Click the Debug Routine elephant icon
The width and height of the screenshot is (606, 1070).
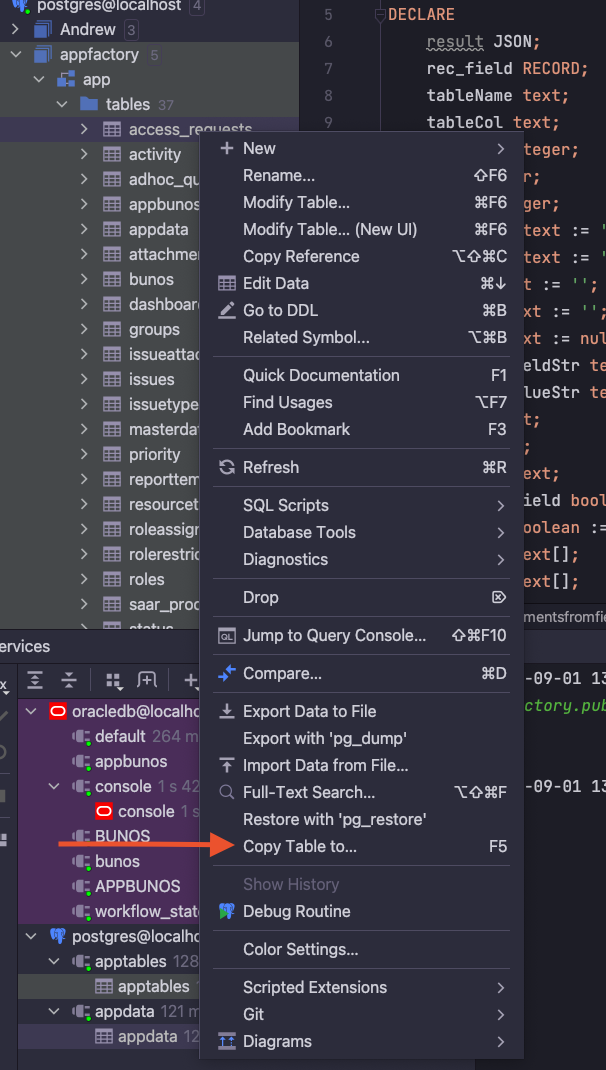227,911
